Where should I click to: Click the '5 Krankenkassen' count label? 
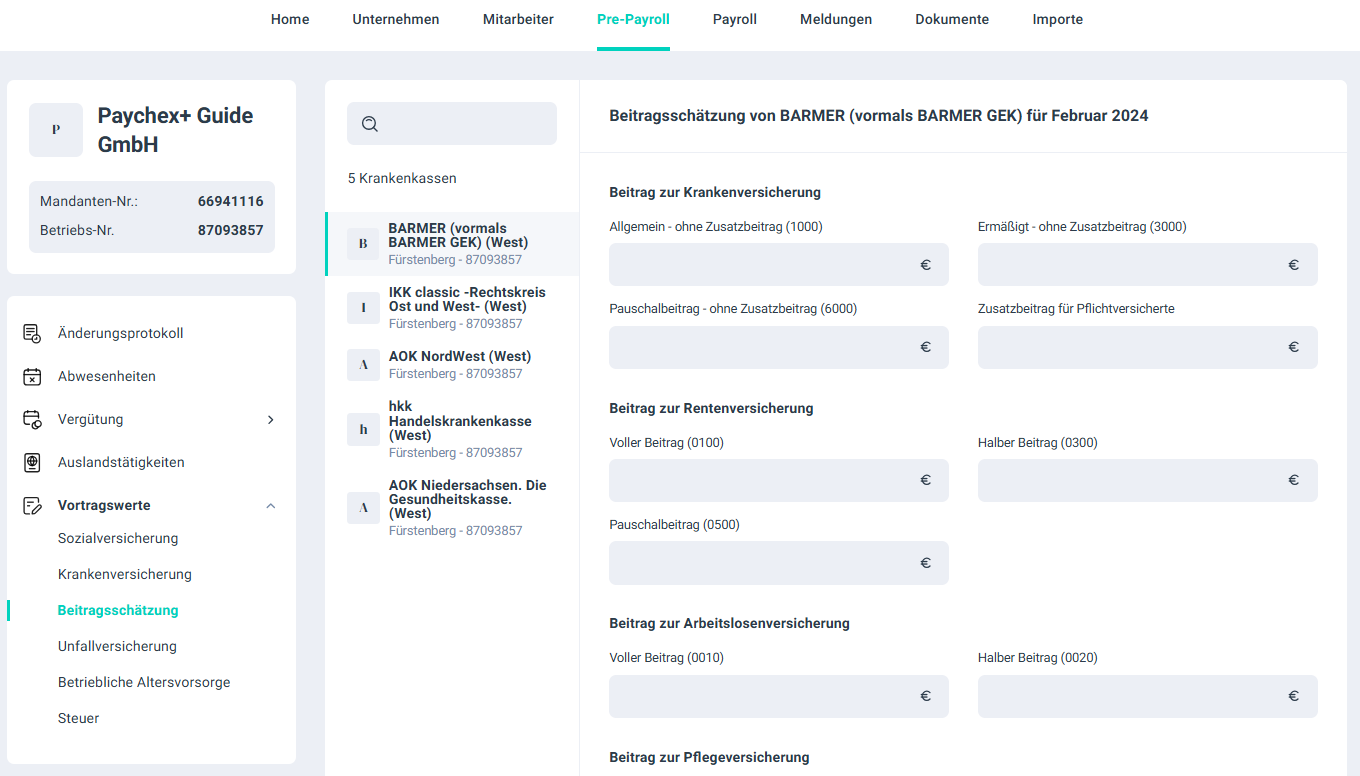(402, 178)
